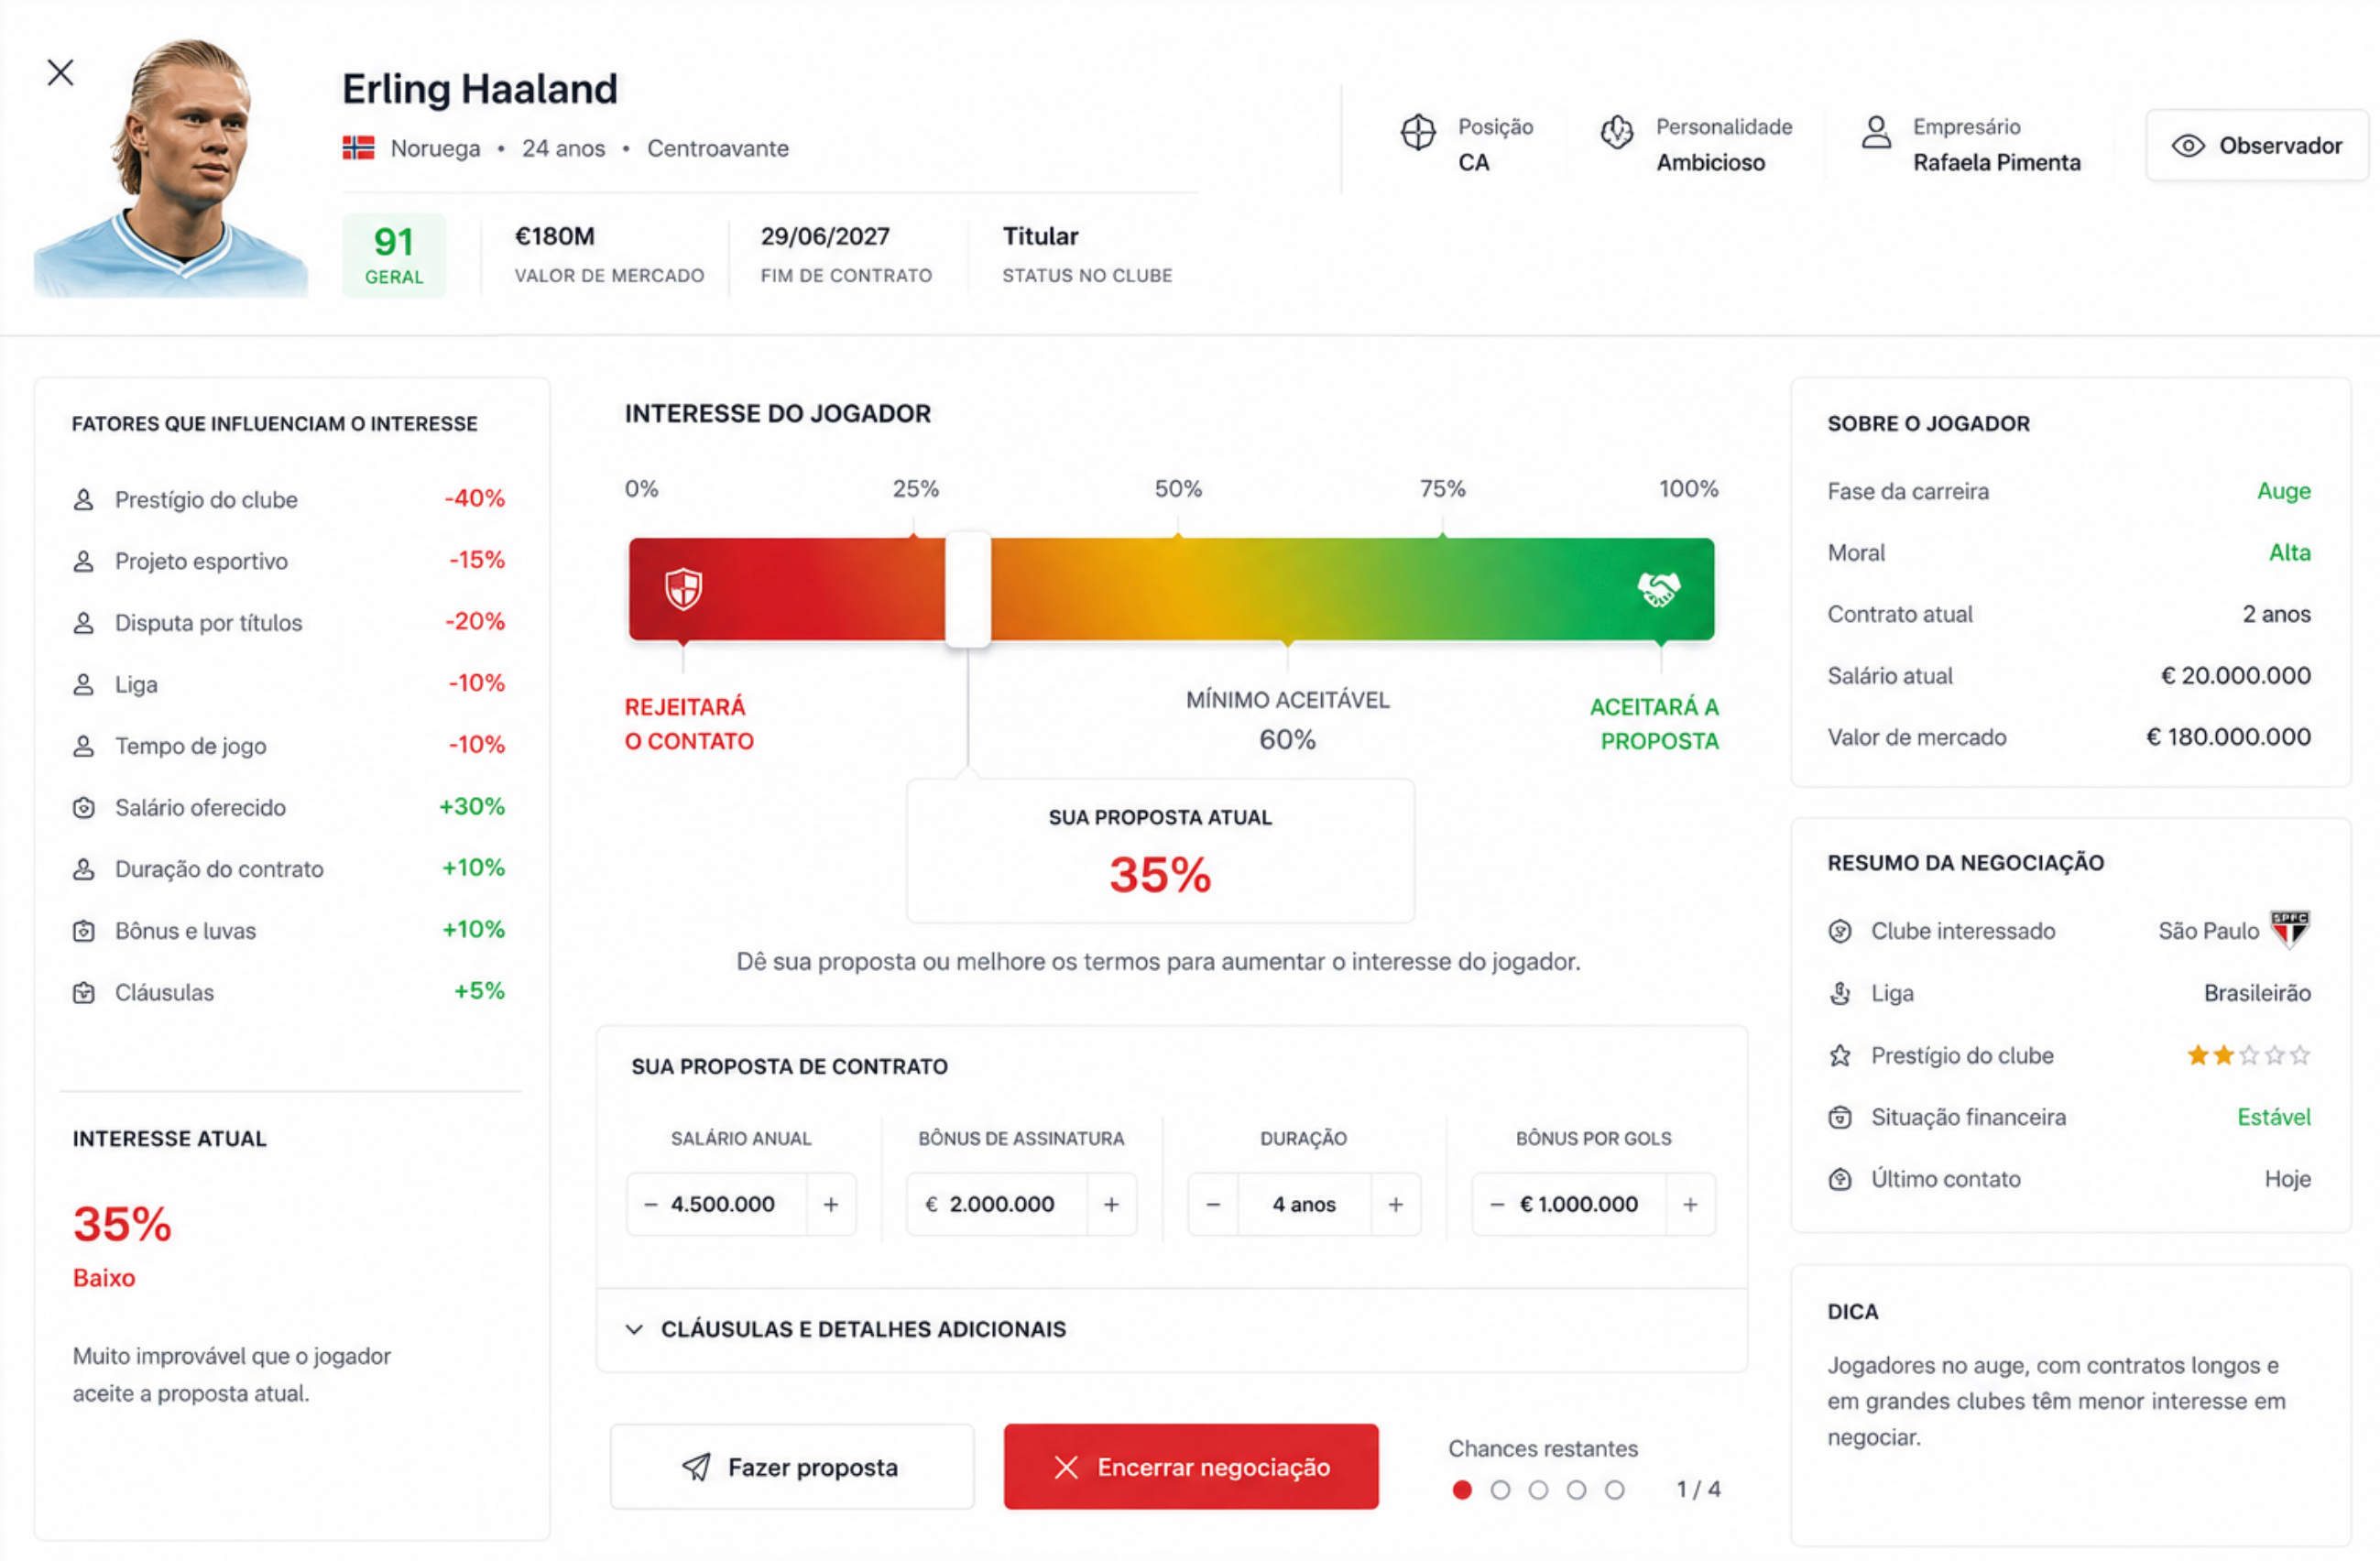Viewport: 2380px width, 1561px height.
Task: Toggle the Observador eye button
Action: point(2256,146)
